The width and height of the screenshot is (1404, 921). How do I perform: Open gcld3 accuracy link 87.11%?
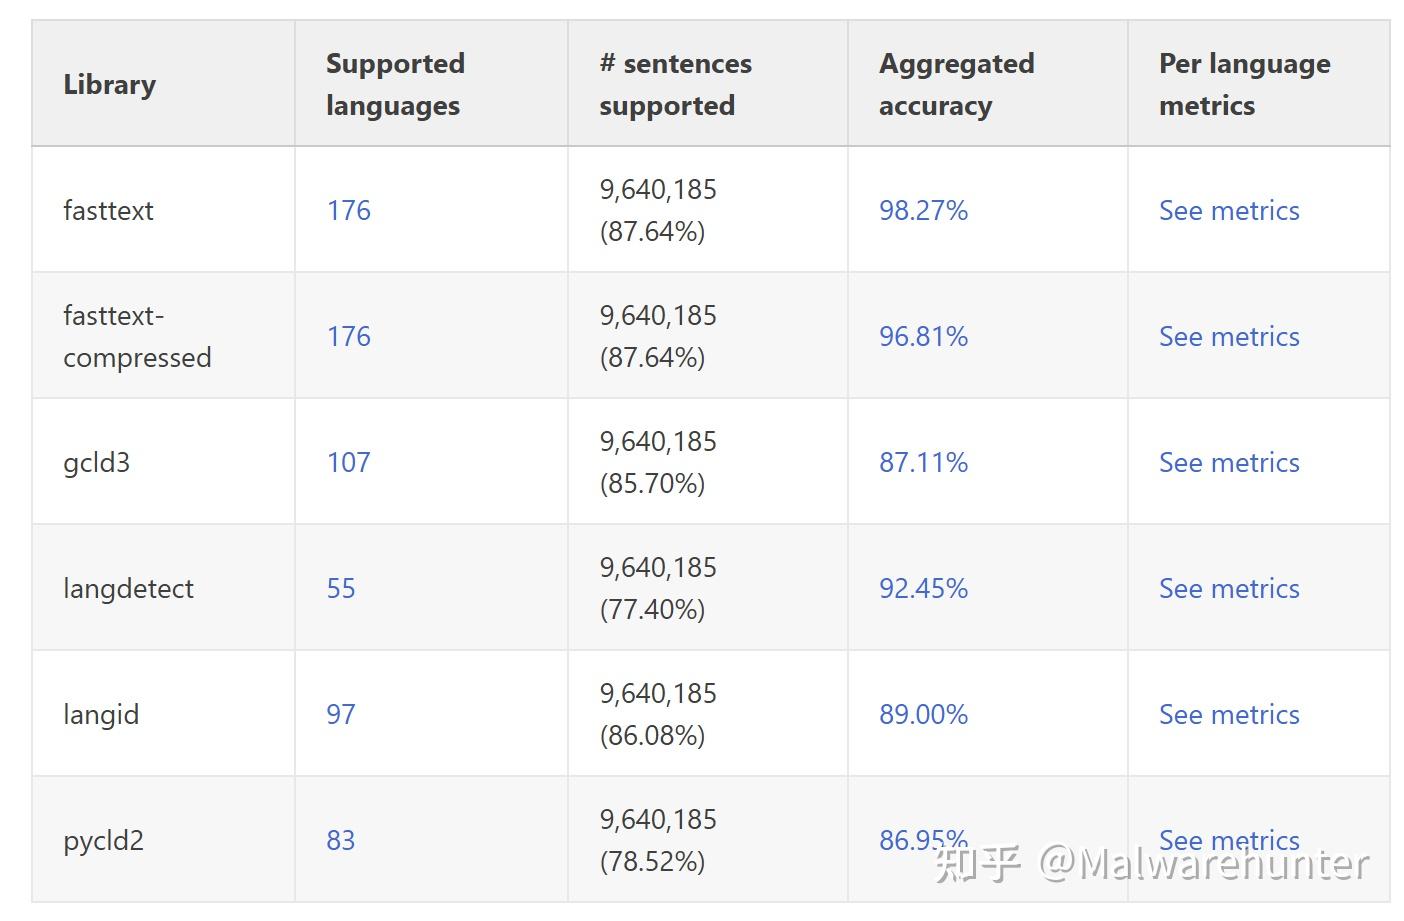tap(923, 462)
